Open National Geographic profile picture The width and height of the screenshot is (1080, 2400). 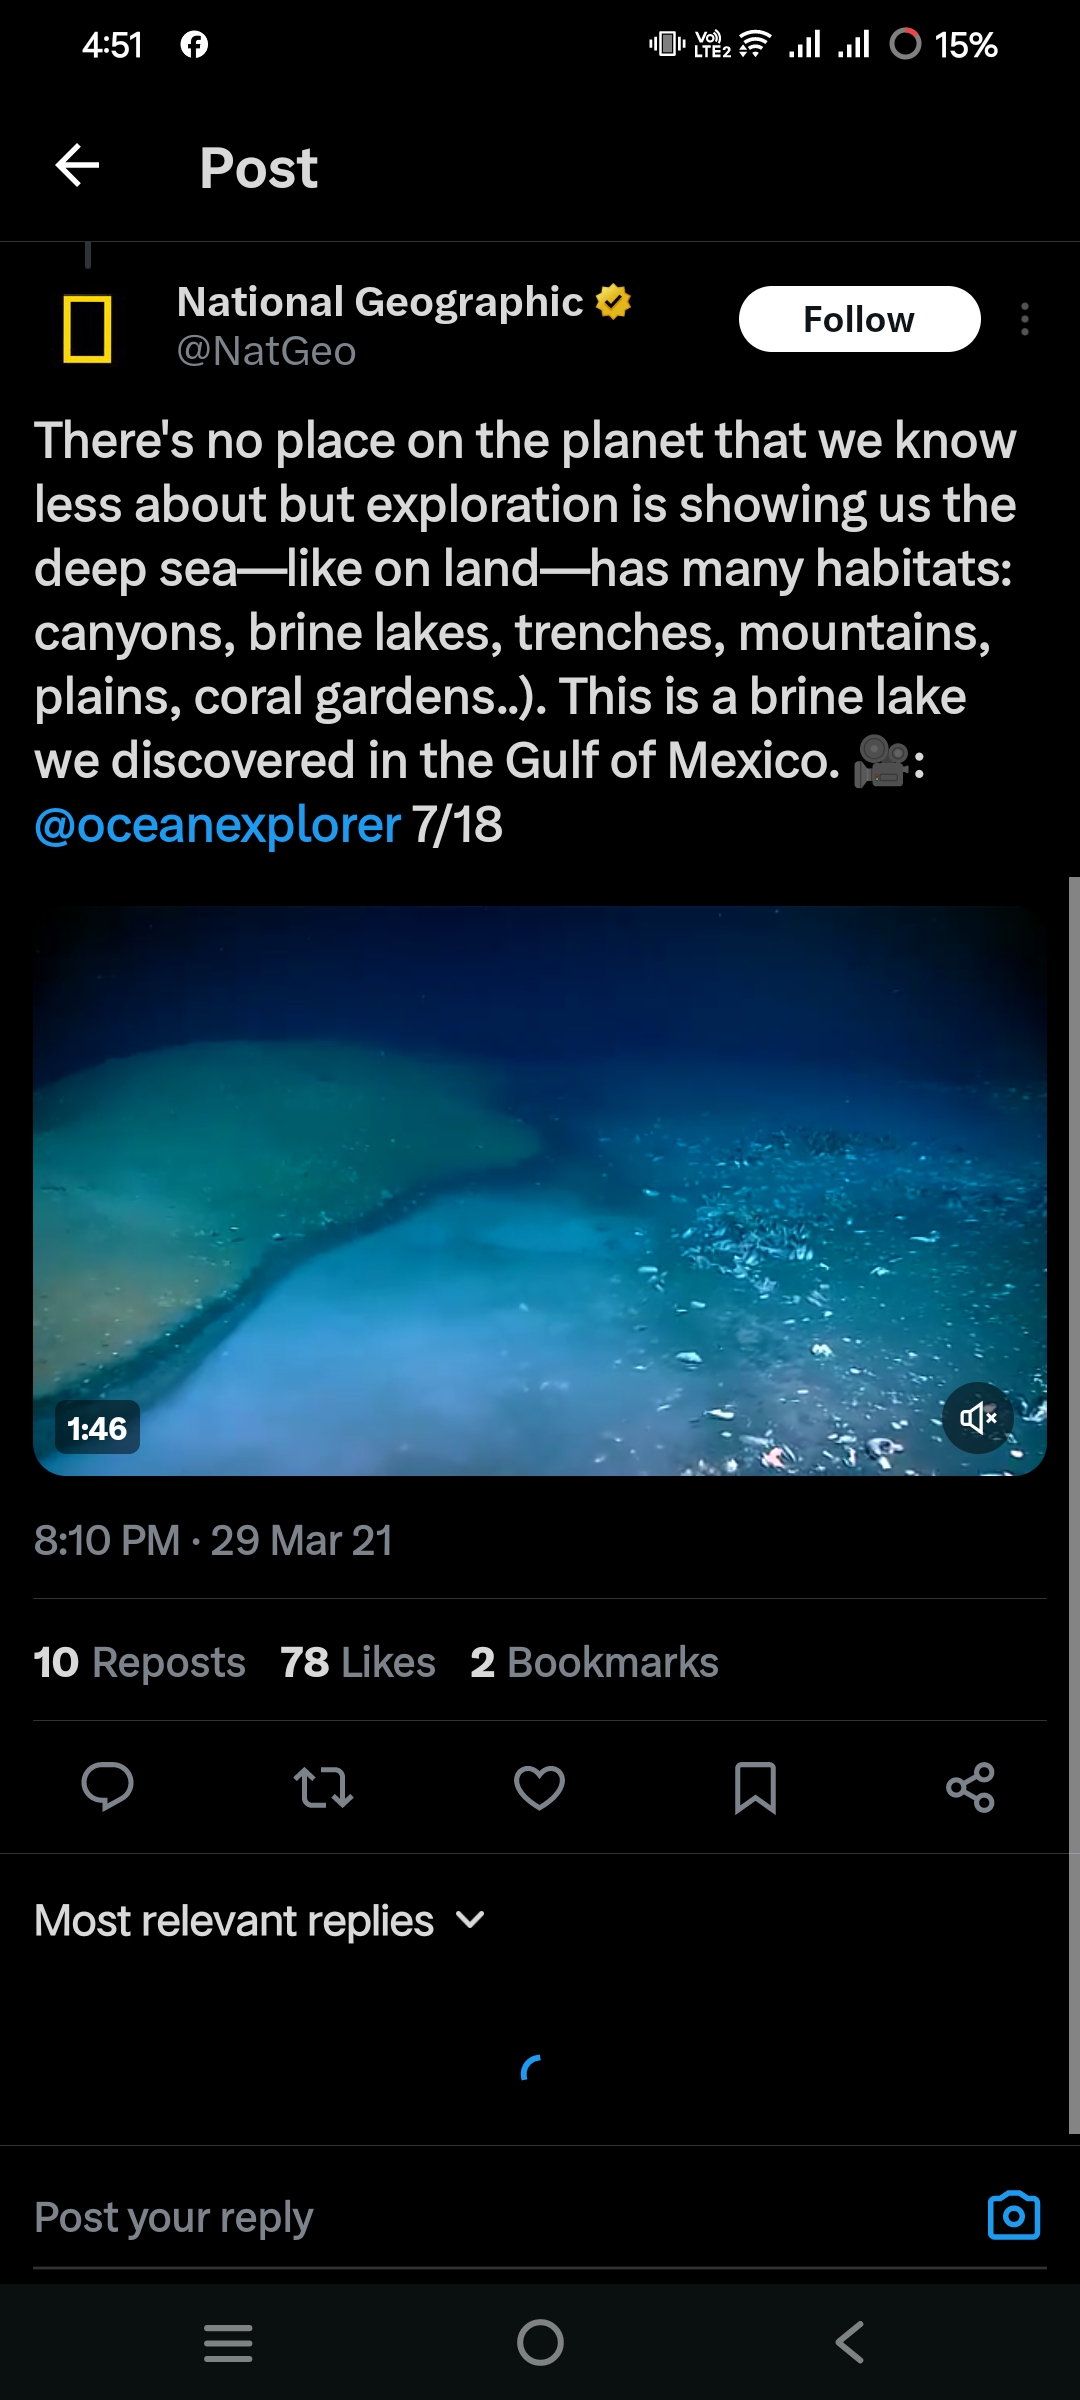(x=88, y=329)
